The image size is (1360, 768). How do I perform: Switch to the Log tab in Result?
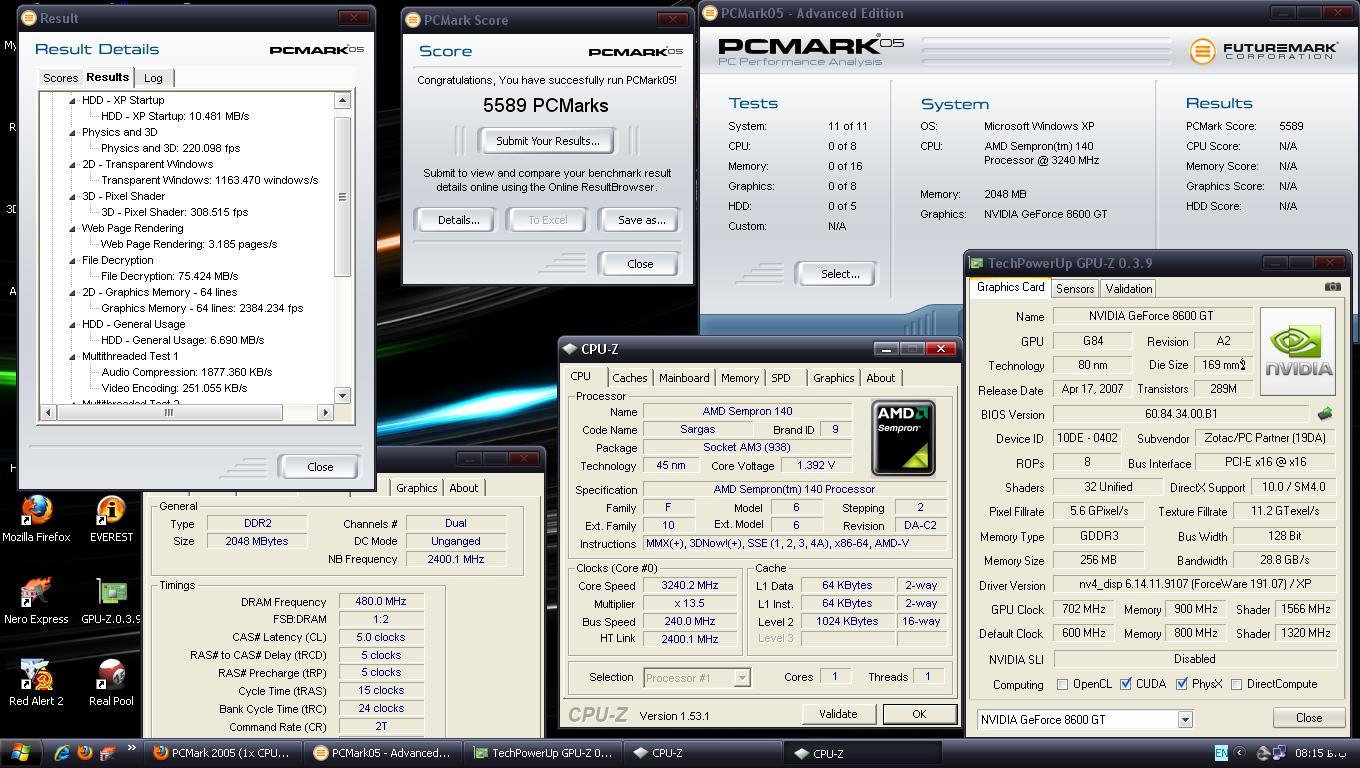click(x=153, y=78)
